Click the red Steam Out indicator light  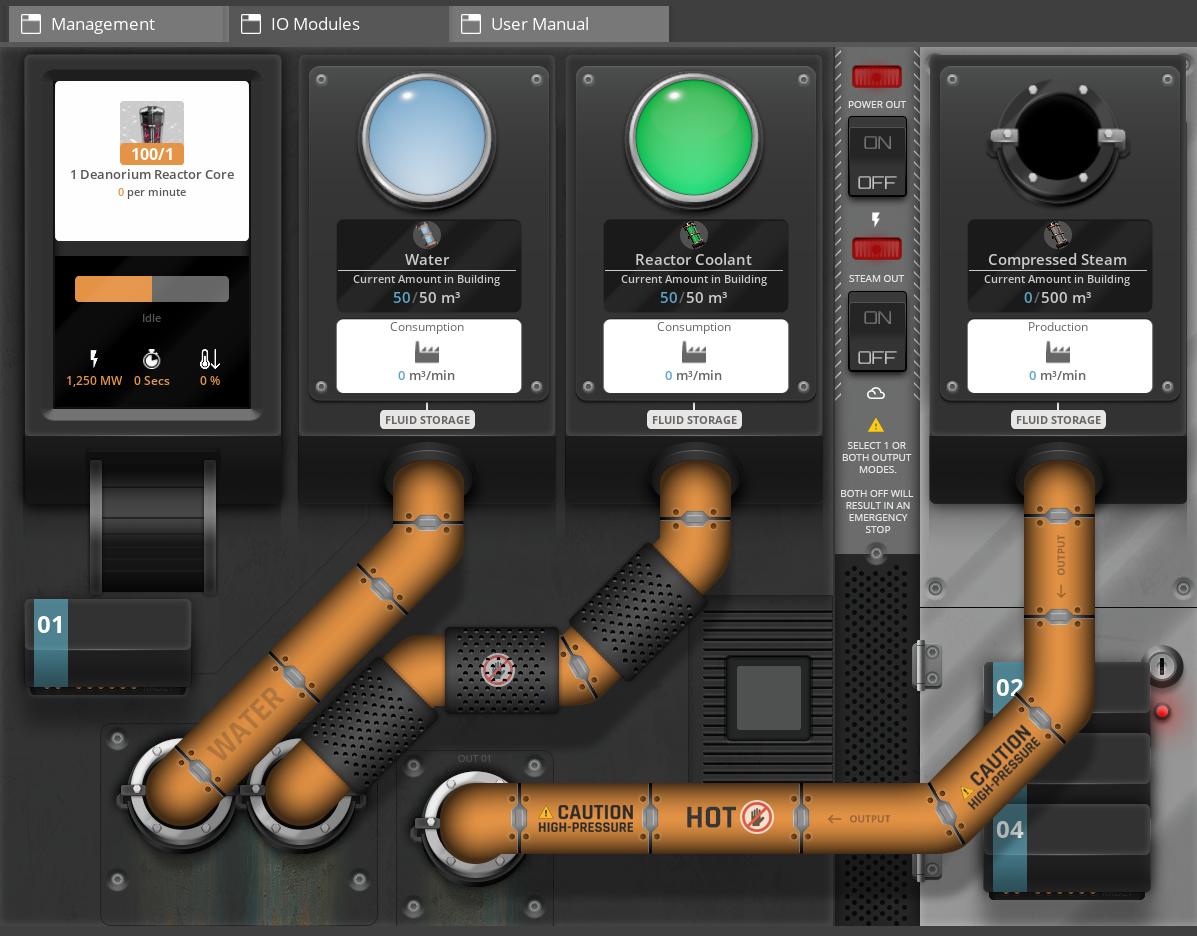[x=877, y=249]
